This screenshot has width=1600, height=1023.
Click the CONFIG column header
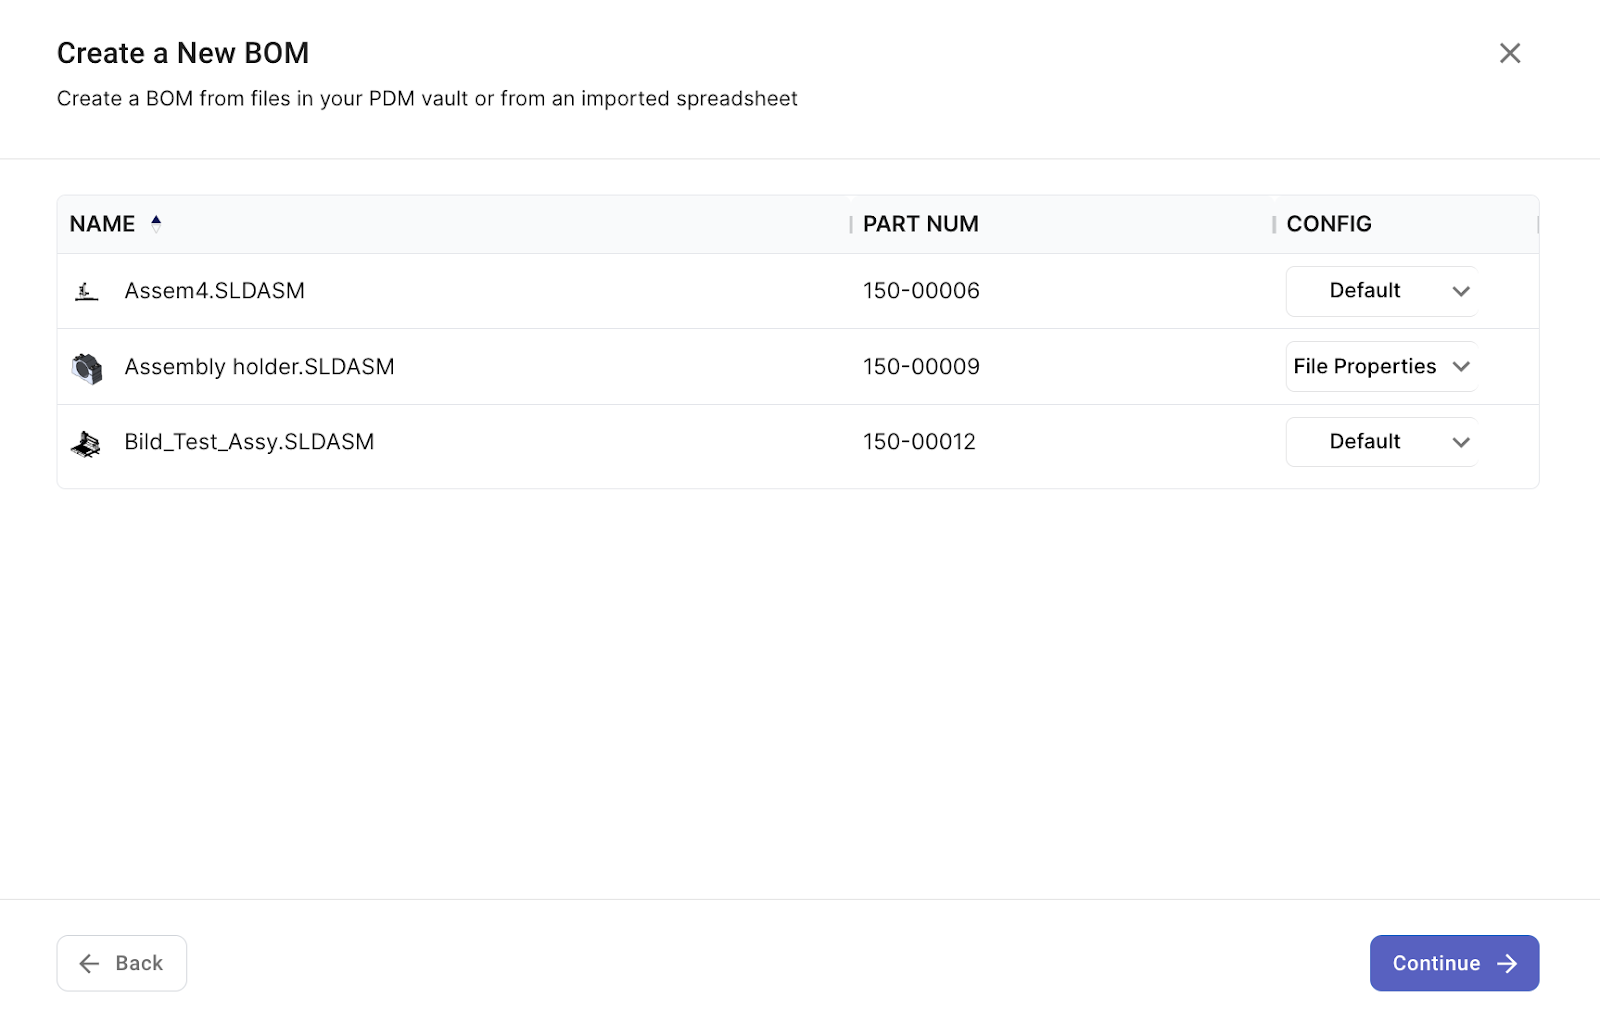1328,224
